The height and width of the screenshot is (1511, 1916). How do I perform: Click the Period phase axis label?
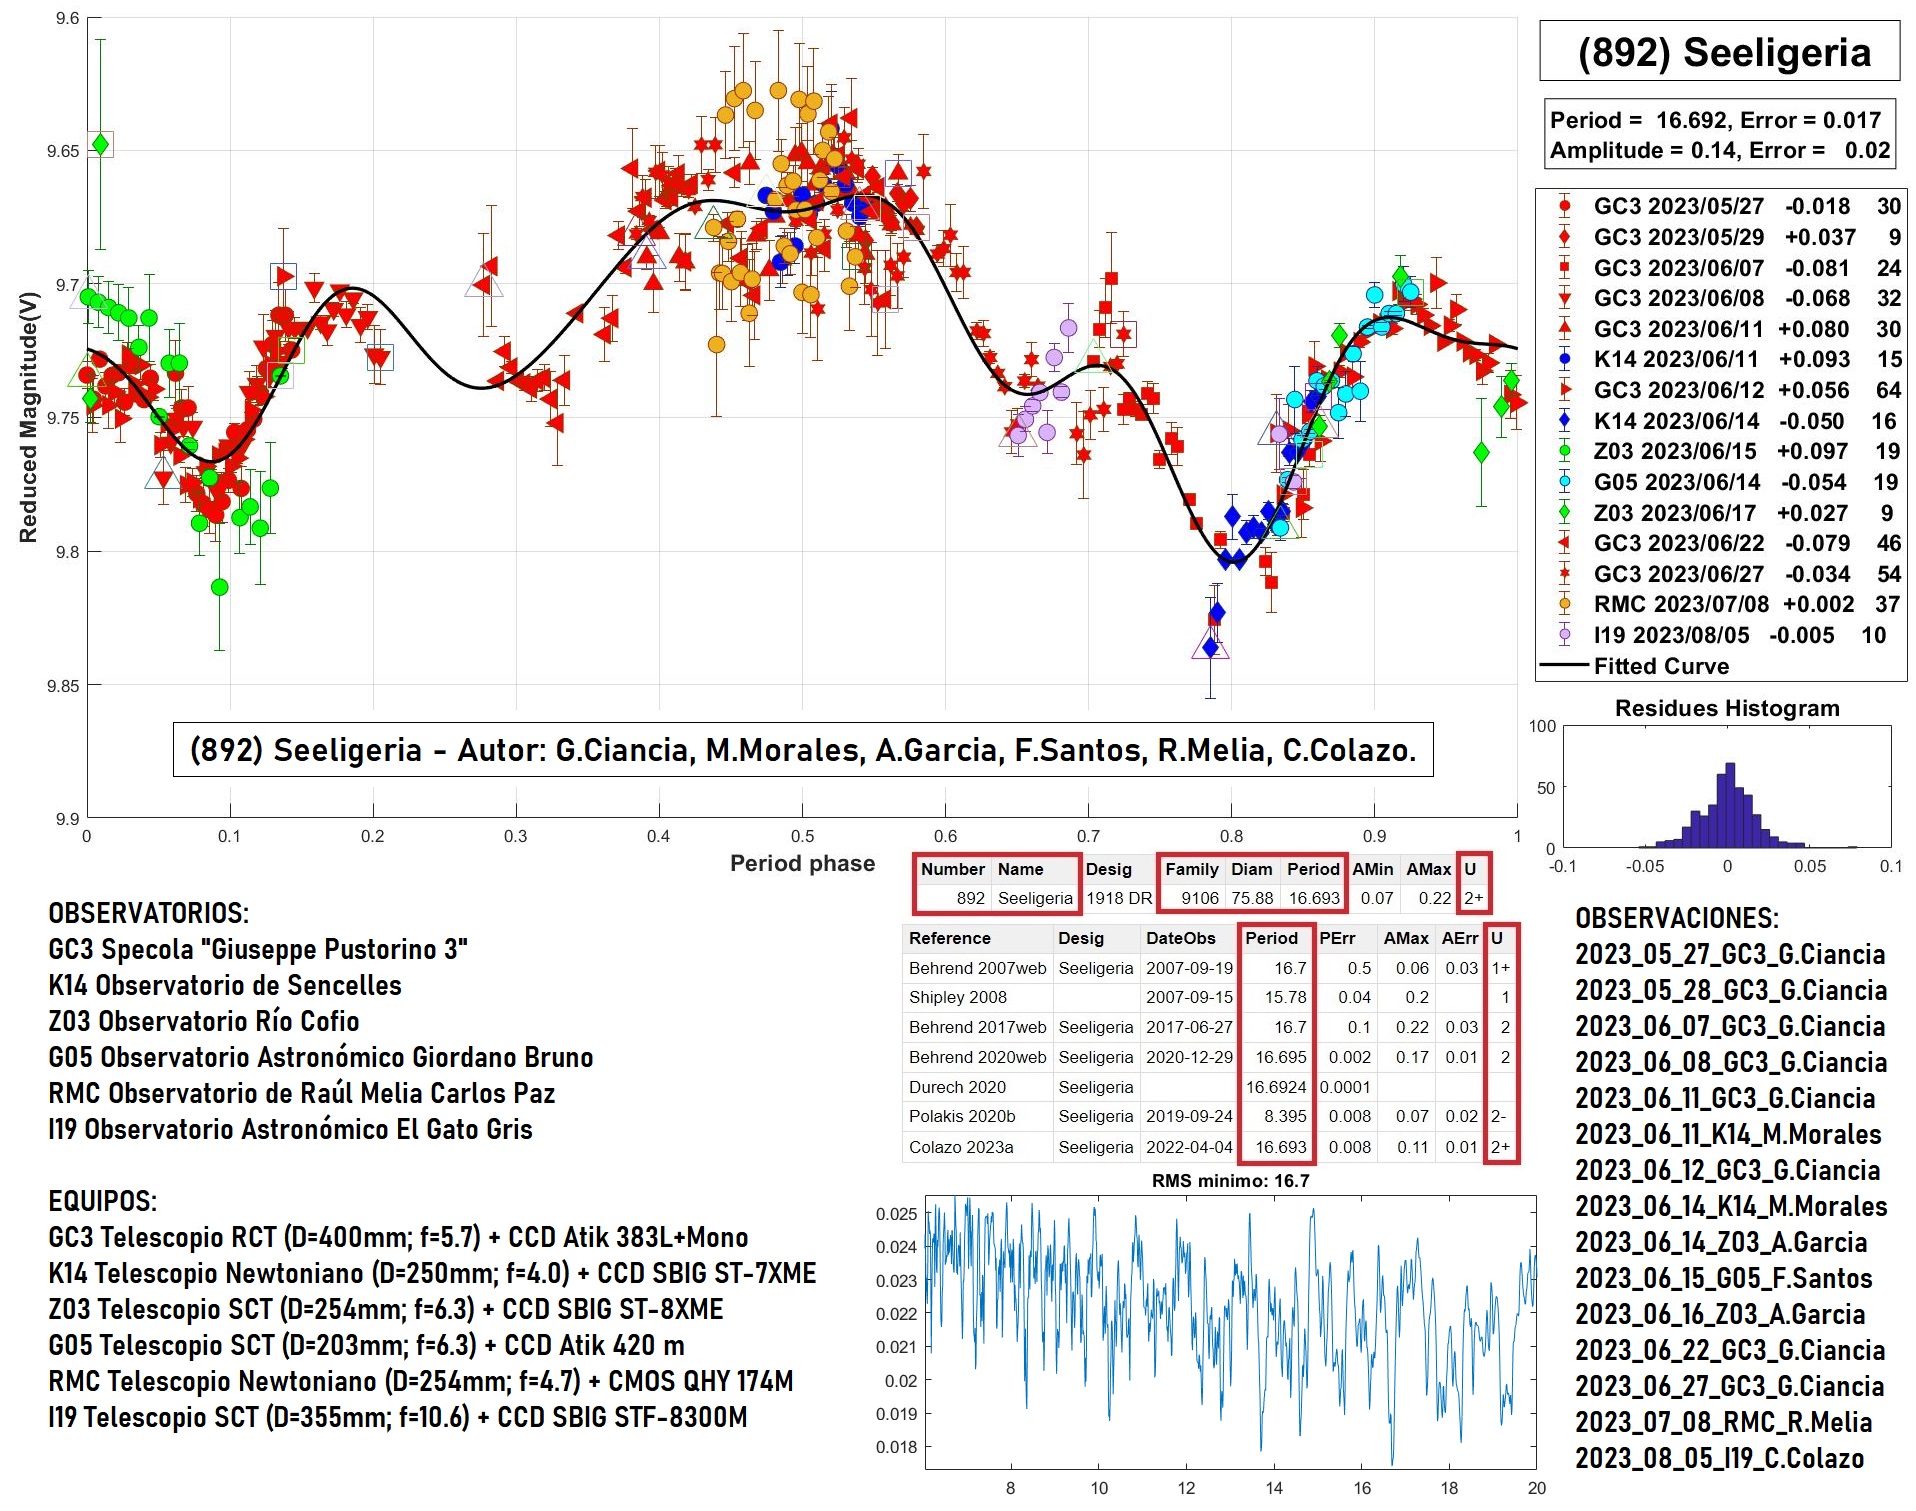(802, 863)
